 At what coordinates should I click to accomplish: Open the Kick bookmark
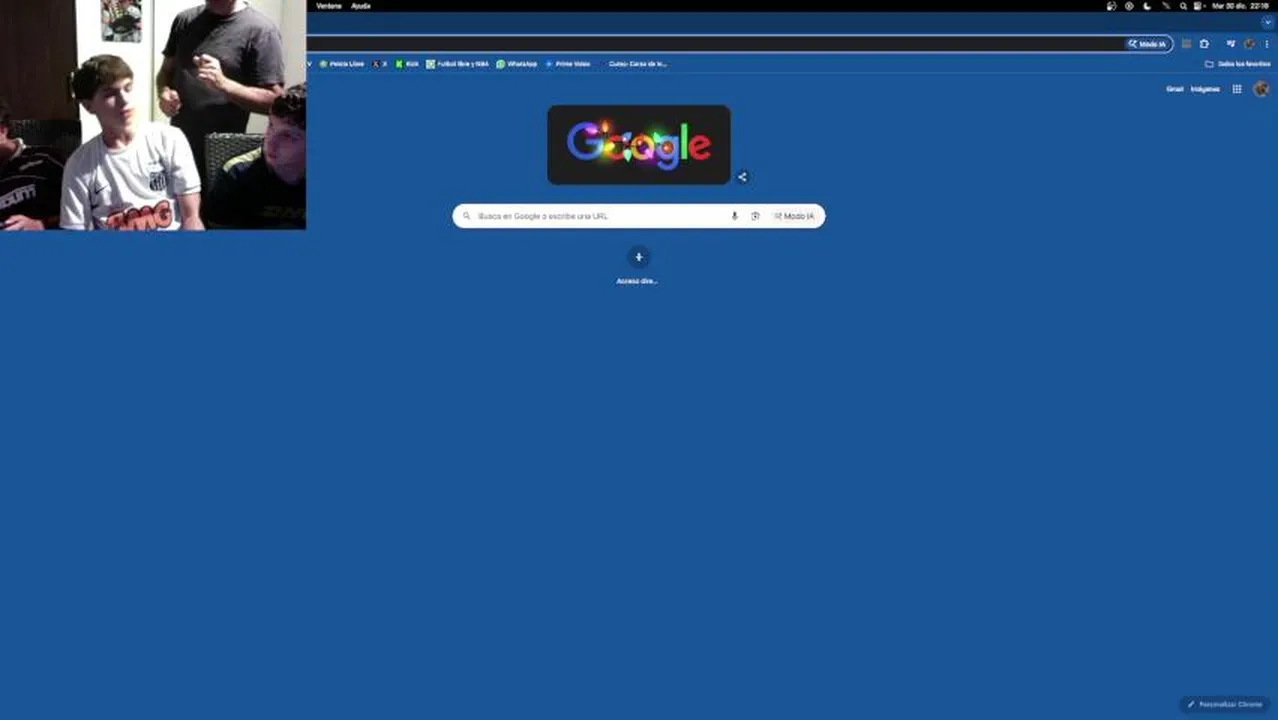(407, 64)
